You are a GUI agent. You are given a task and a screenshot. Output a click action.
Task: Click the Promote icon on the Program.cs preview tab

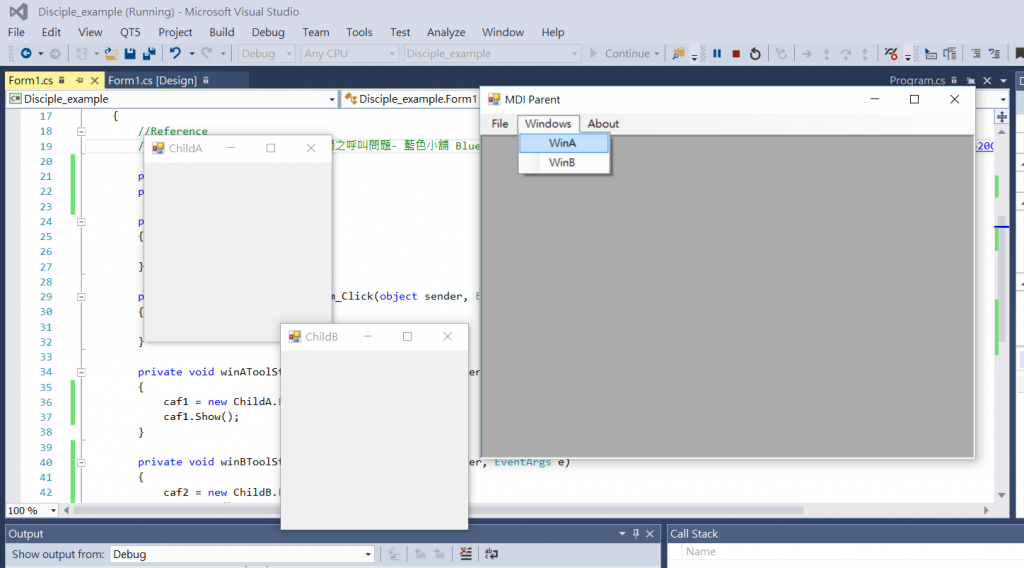point(971,80)
